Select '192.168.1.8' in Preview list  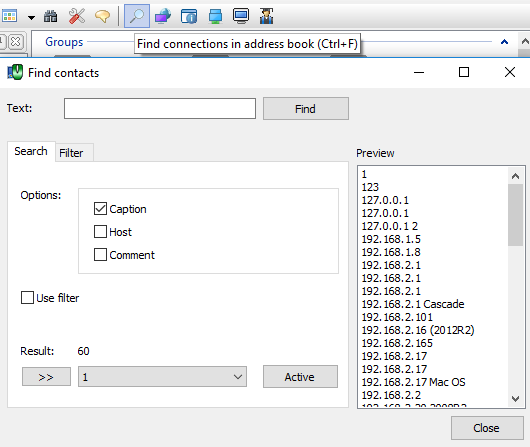point(391,252)
